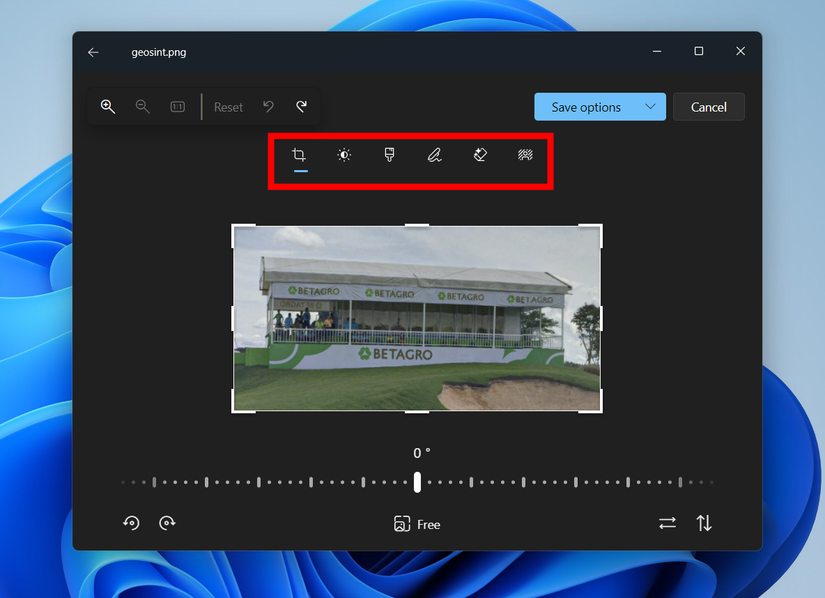Select the Erase tool tab
825x598 pixels.
[x=480, y=155]
